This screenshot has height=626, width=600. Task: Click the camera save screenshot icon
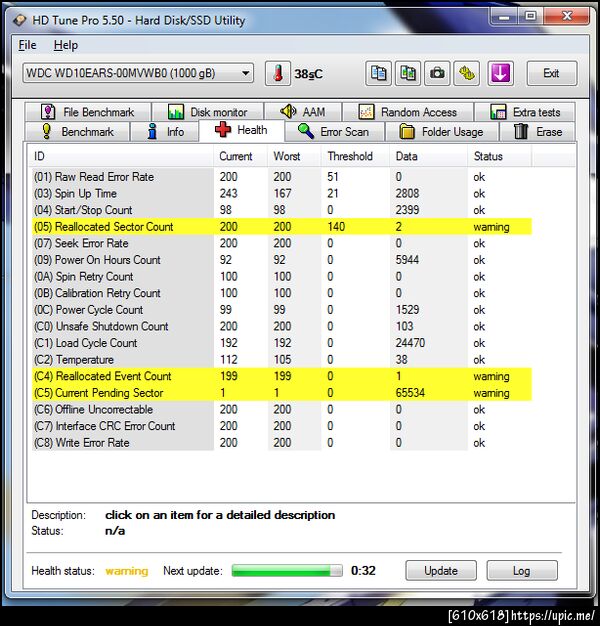pos(437,73)
